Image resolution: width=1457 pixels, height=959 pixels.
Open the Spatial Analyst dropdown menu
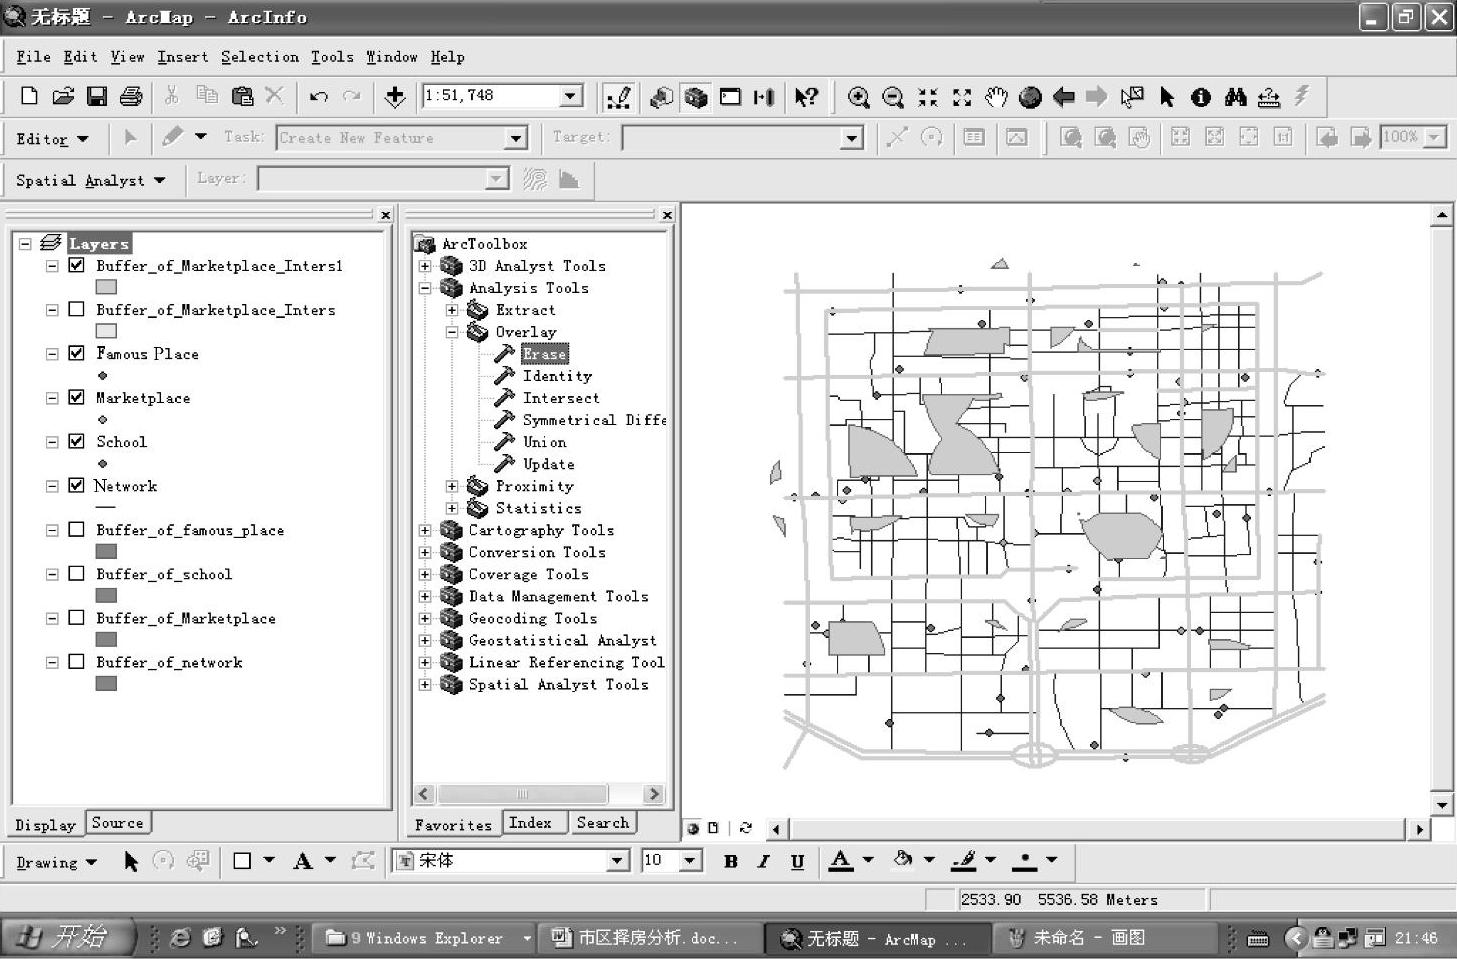[90, 180]
